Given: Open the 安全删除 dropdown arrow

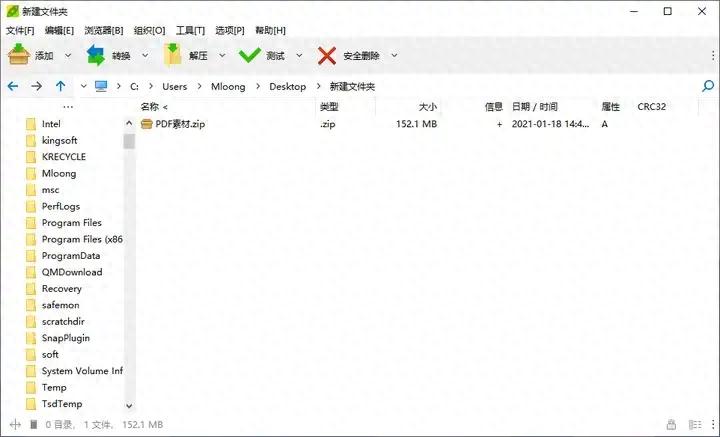Looking at the screenshot, I should coord(394,56).
